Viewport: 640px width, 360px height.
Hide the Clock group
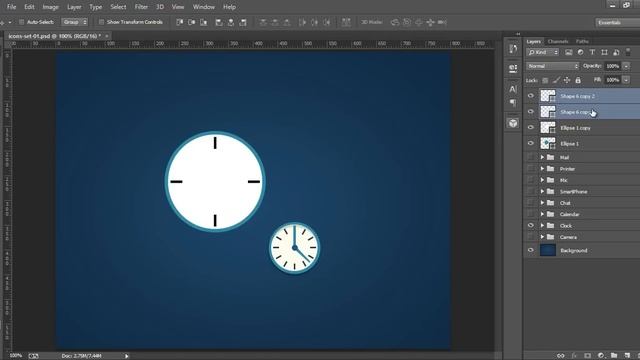pos(531,225)
